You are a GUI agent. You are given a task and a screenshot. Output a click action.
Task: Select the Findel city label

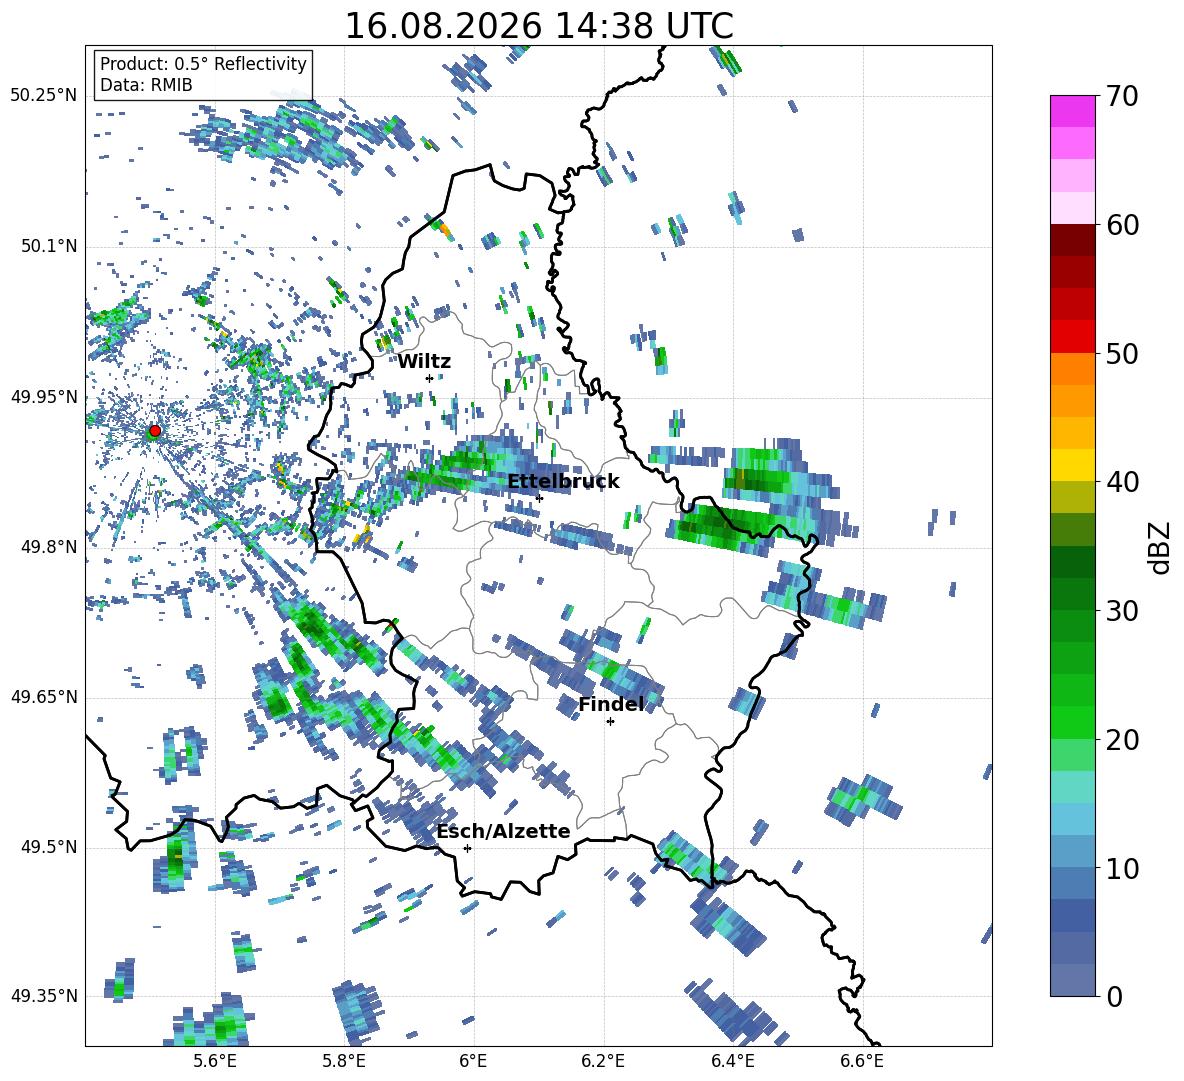coord(611,704)
